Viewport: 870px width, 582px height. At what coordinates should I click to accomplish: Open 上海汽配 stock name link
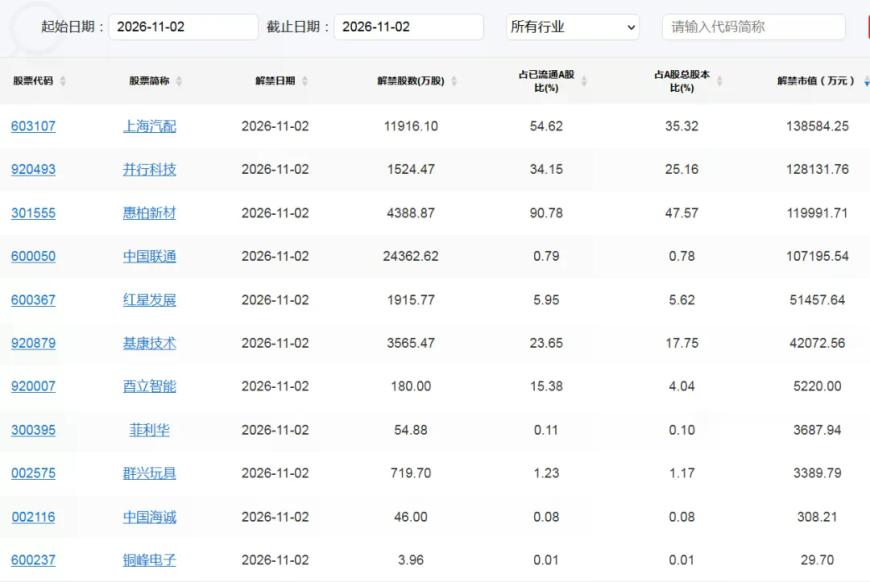click(x=149, y=126)
